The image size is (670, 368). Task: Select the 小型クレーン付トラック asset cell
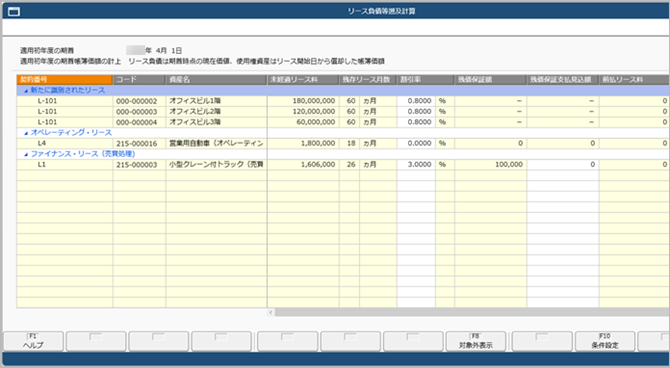[x=216, y=165]
